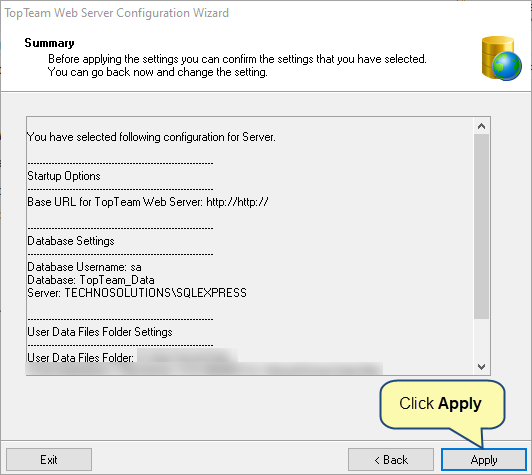Click the 'Startup Options' heading text

pos(64,176)
